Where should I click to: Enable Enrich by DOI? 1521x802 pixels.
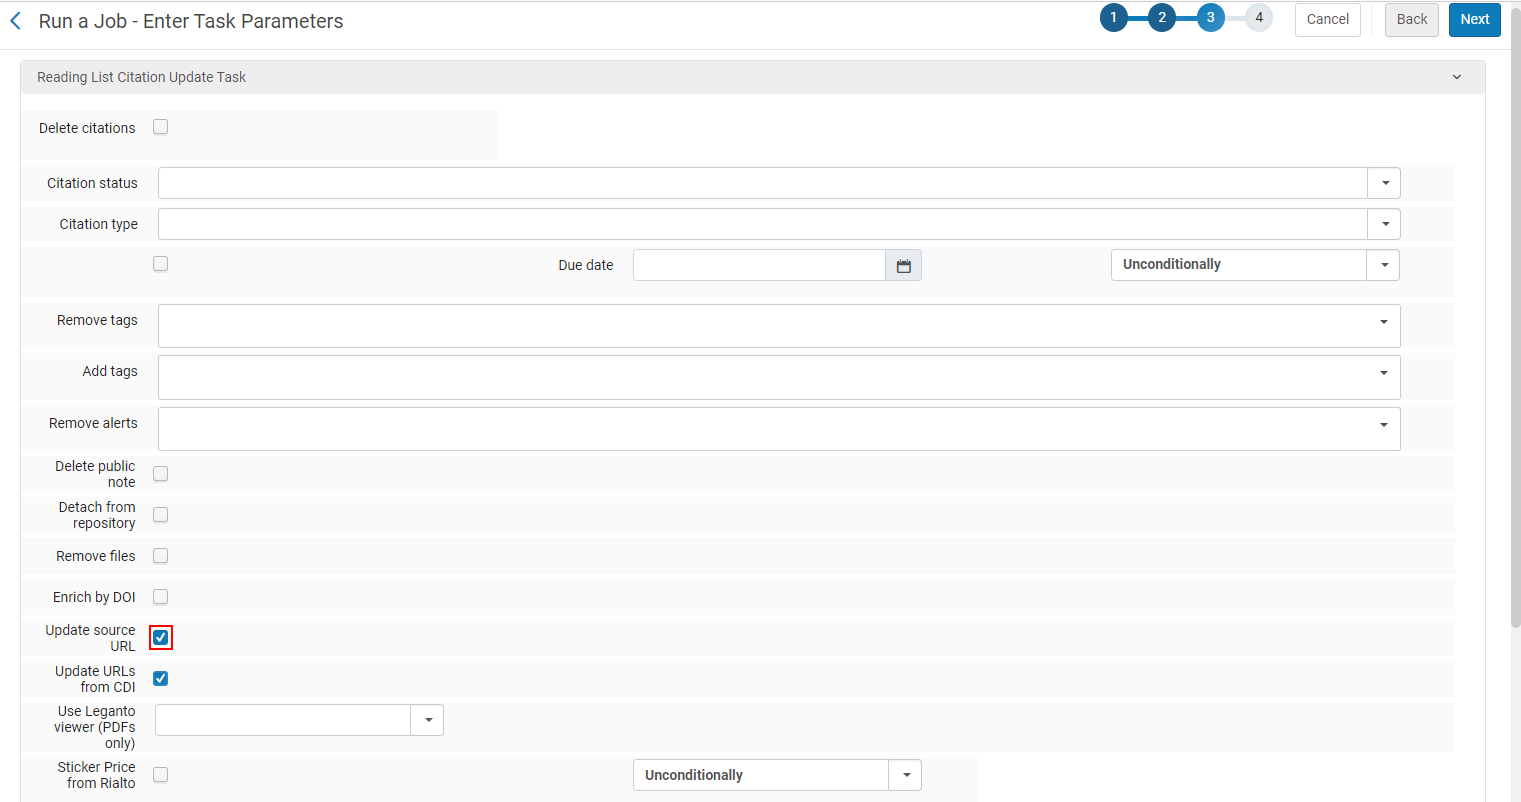tap(160, 597)
